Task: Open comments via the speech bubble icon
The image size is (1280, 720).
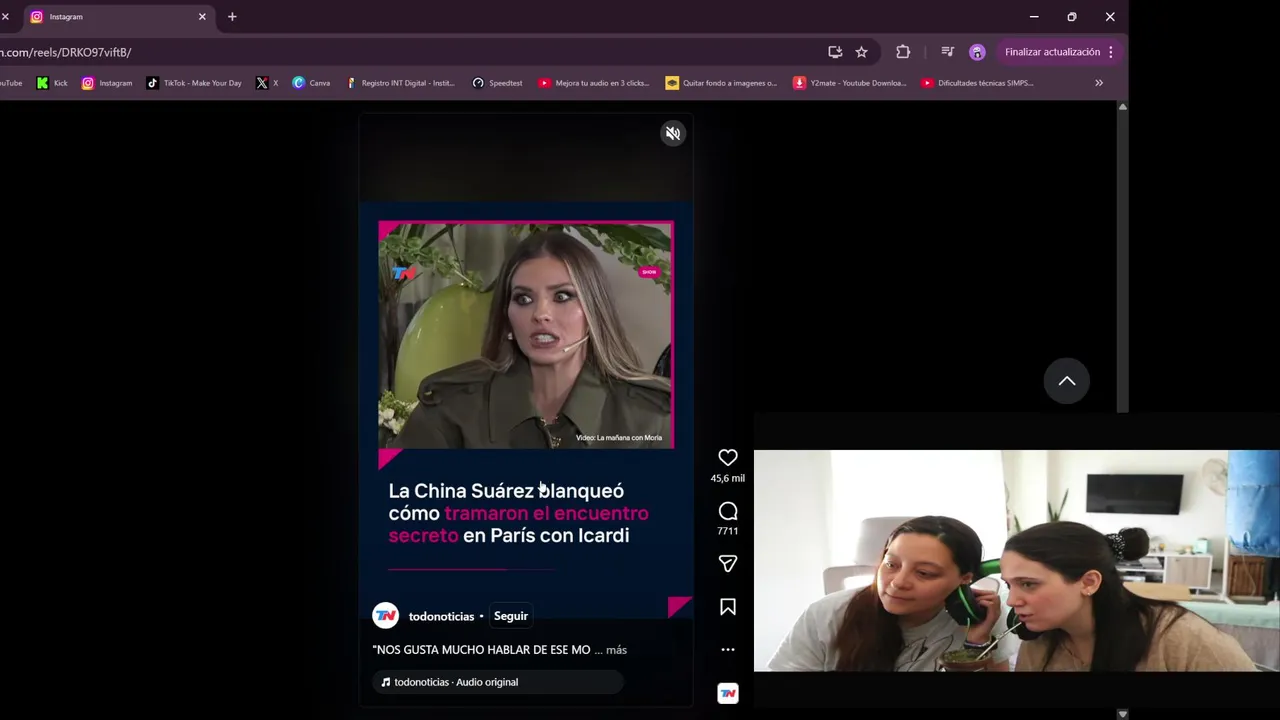Action: 728,511
